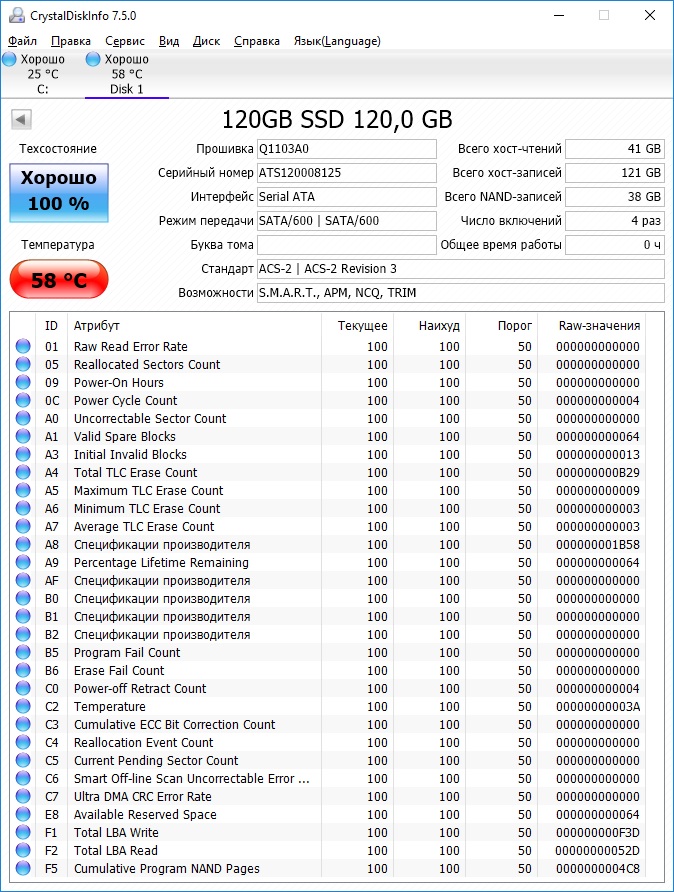Select raw value 000000001B58 in row A8
Screen dimensions: 674x892
598,544
